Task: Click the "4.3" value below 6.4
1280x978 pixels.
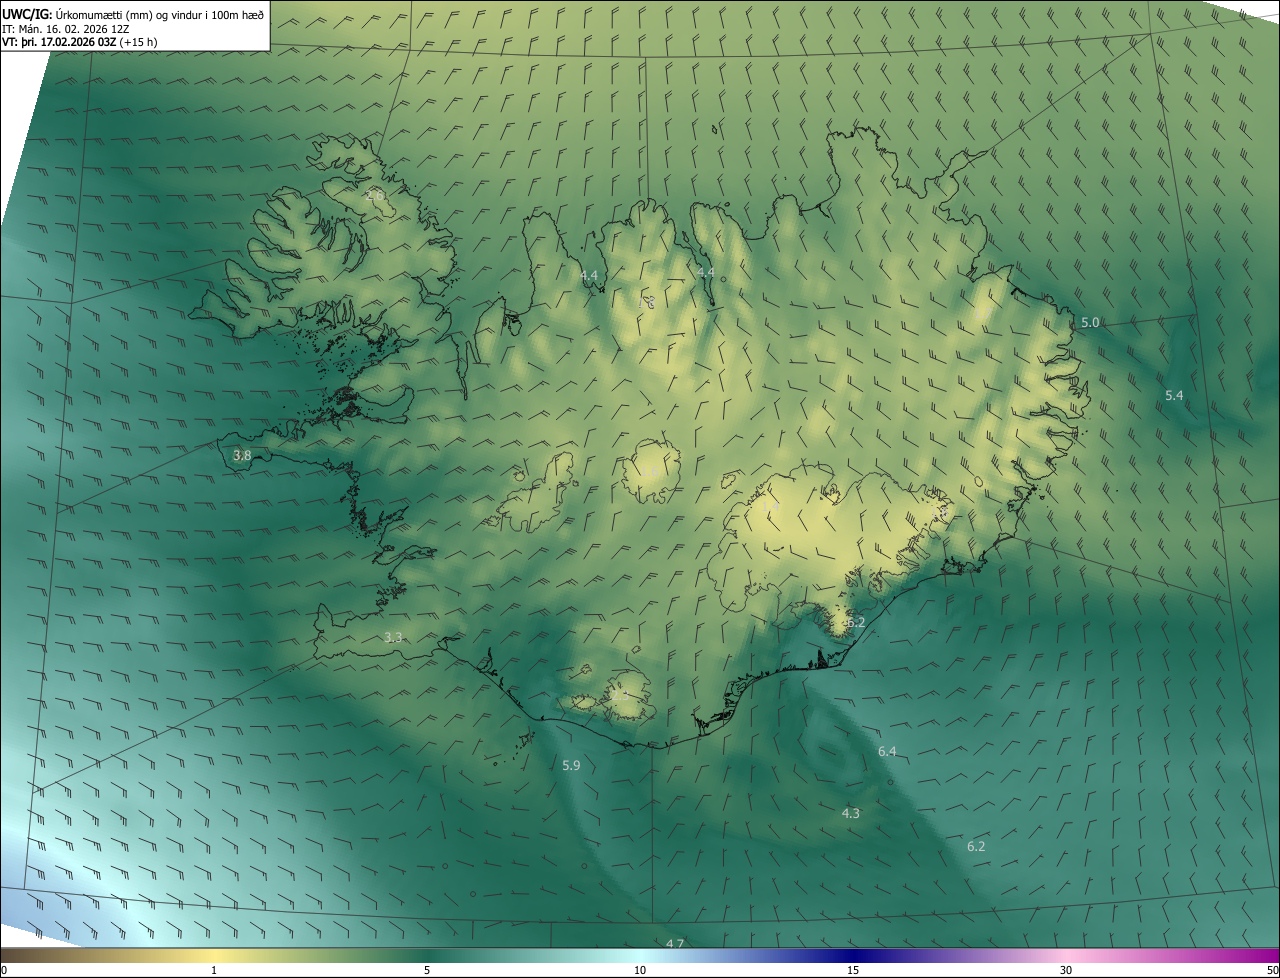Action: (851, 814)
